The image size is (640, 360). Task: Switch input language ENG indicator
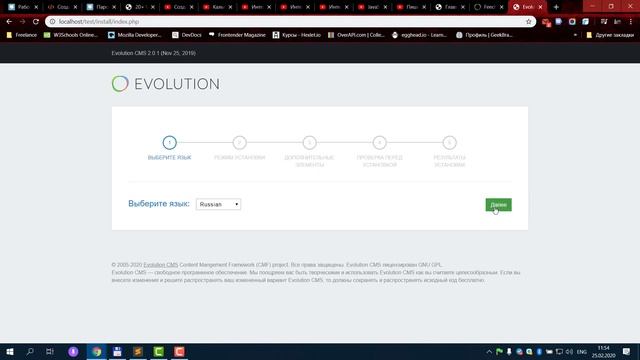(582, 352)
